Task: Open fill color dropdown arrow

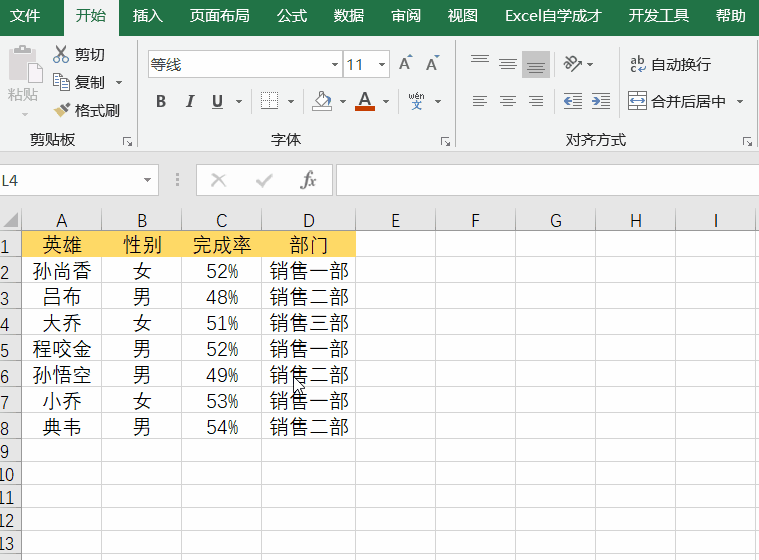Action: tap(343, 102)
